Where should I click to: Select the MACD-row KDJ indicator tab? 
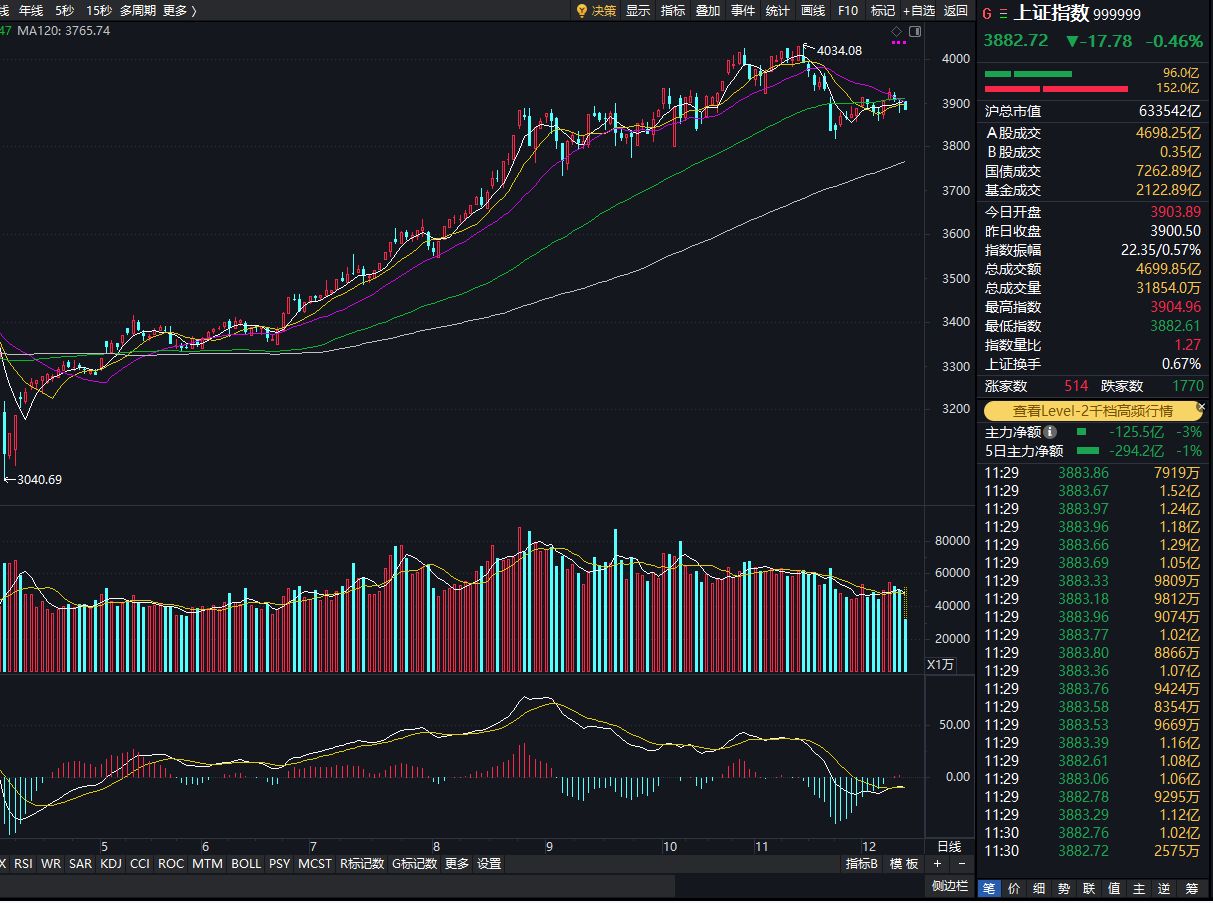pos(111,863)
